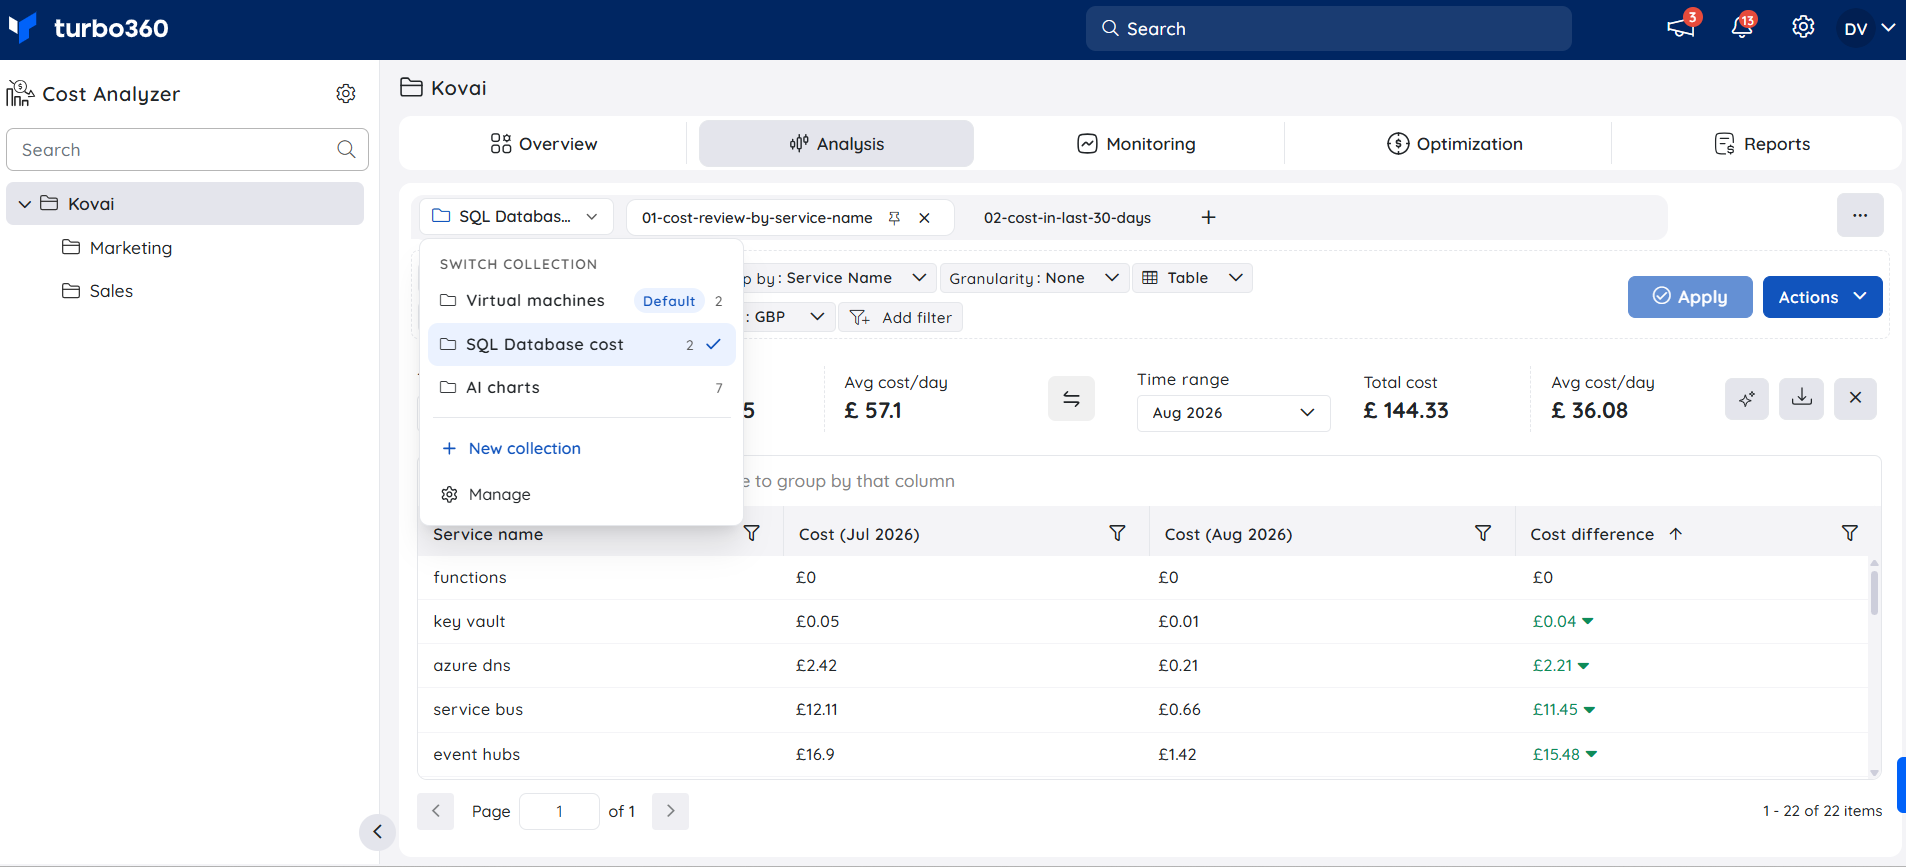Open the GBP currency dropdown
Screen dimensions: 1906x867
(x=787, y=317)
